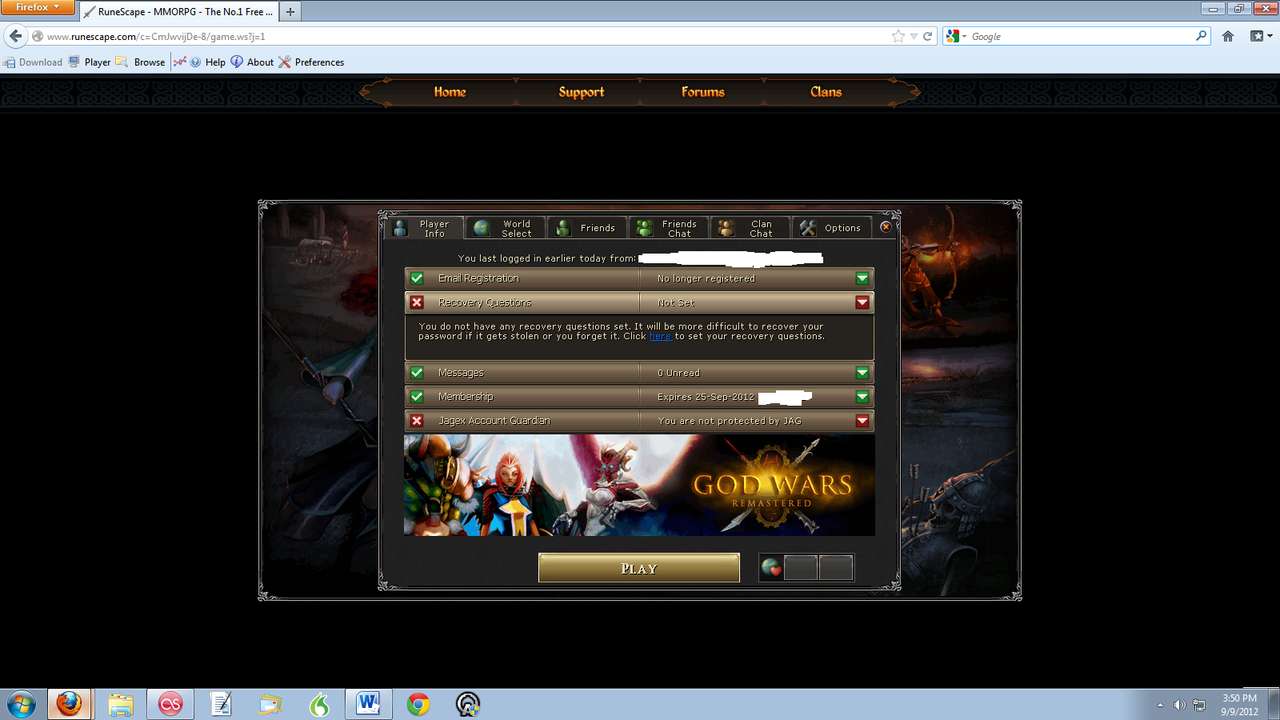Click the green check beside Membership

click(x=417, y=396)
